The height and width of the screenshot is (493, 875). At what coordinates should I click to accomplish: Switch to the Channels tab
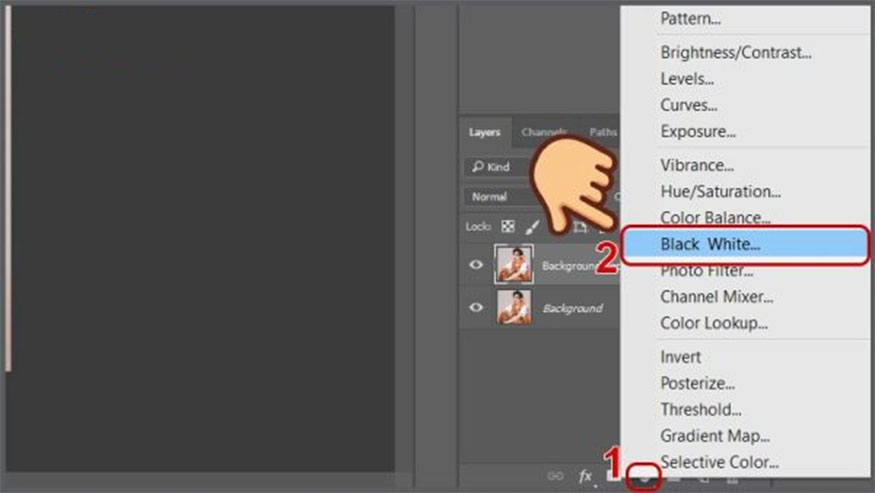[x=544, y=132]
